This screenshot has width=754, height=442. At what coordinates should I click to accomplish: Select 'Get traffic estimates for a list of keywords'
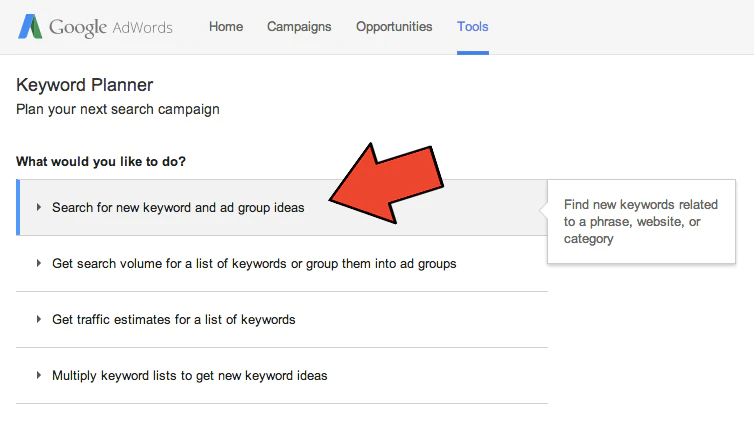click(174, 320)
